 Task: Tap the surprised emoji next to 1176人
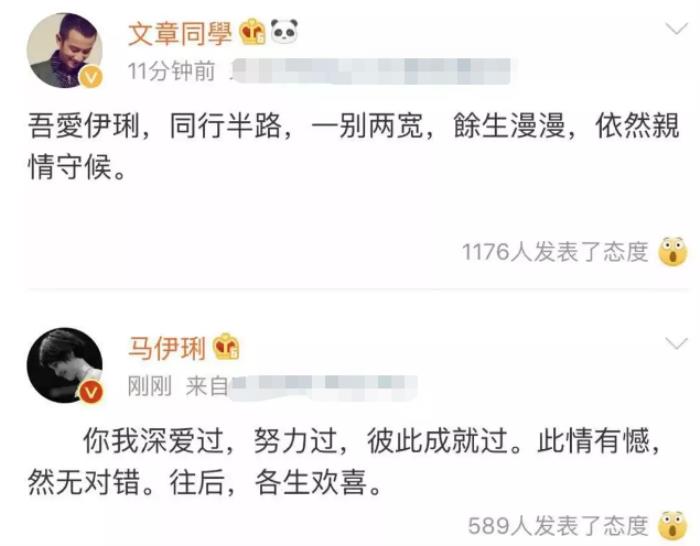[x=673, y=252]
